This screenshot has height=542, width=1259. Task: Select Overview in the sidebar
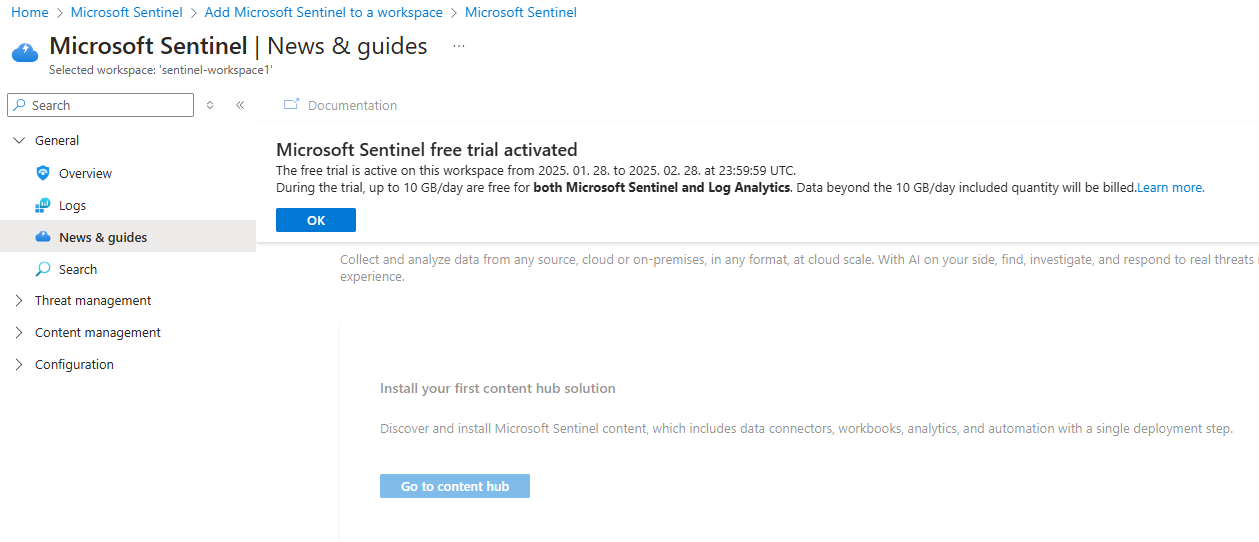85,173
